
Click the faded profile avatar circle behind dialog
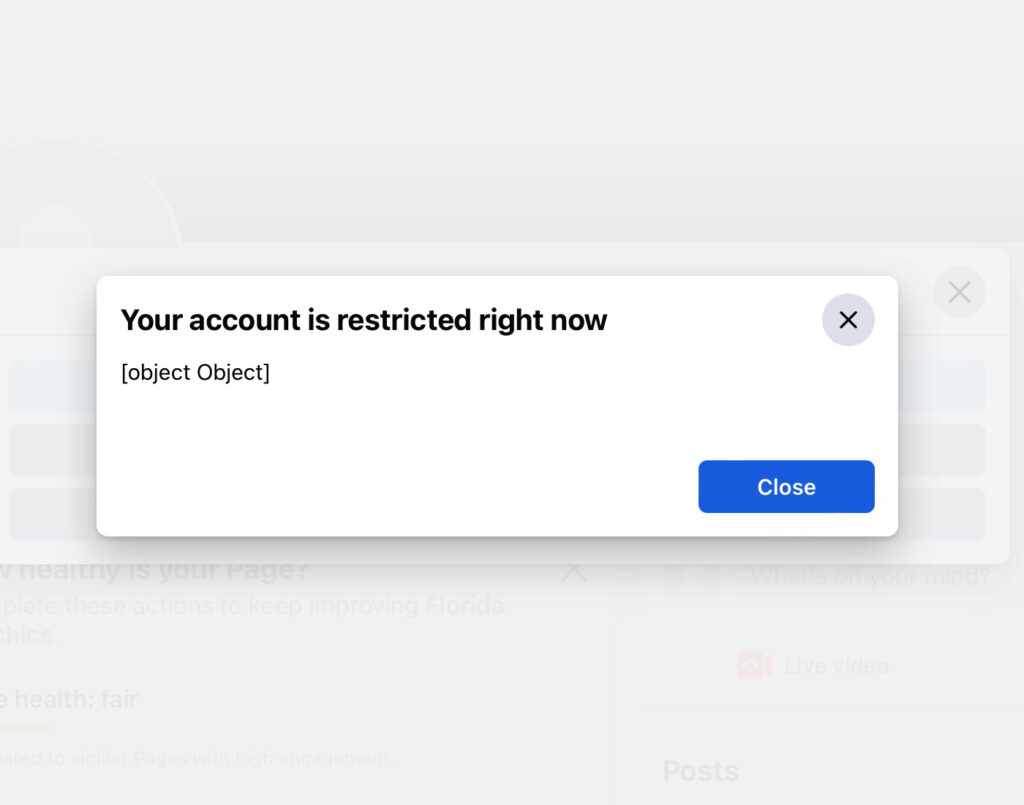(56, 229)
